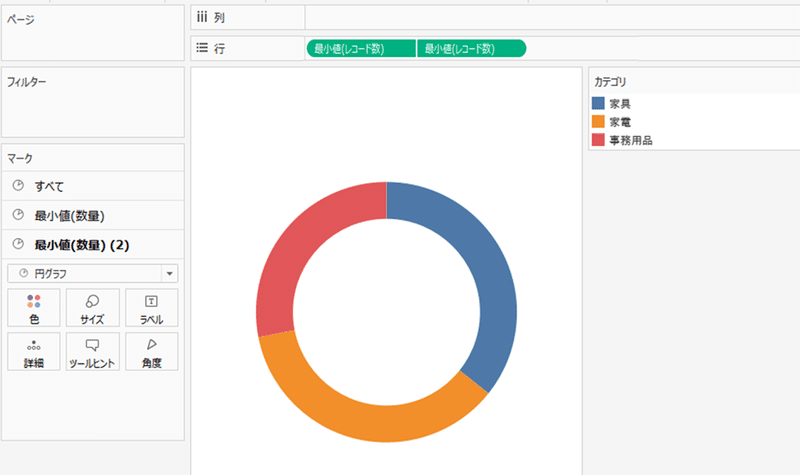Select the 事務用品 red legend swatch
800x475 pixels.
point(598,140)
